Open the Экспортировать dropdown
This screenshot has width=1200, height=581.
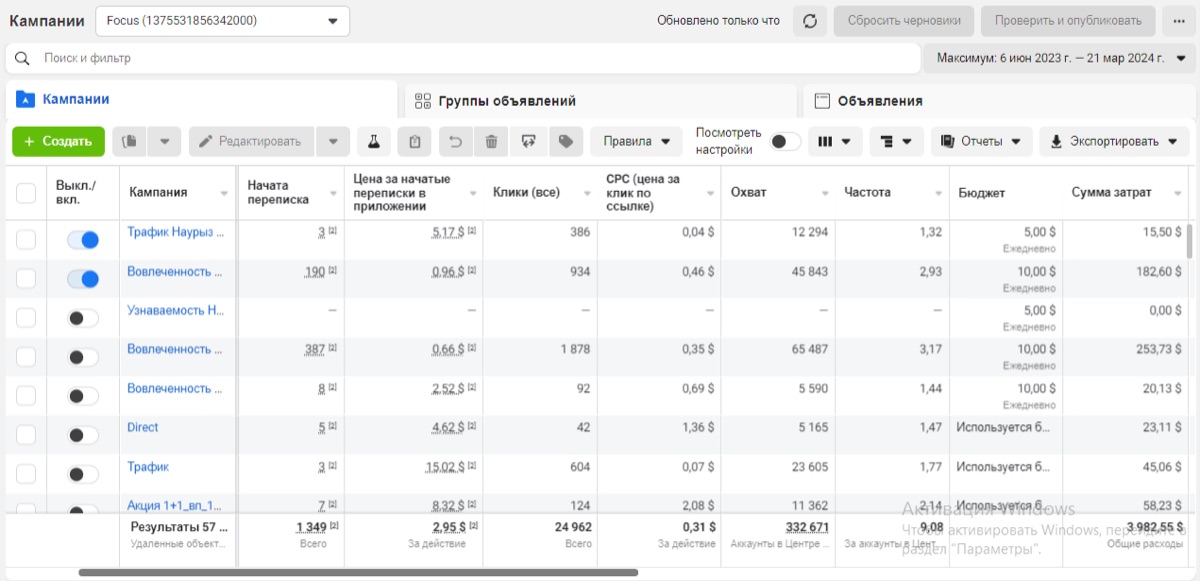1114,141
